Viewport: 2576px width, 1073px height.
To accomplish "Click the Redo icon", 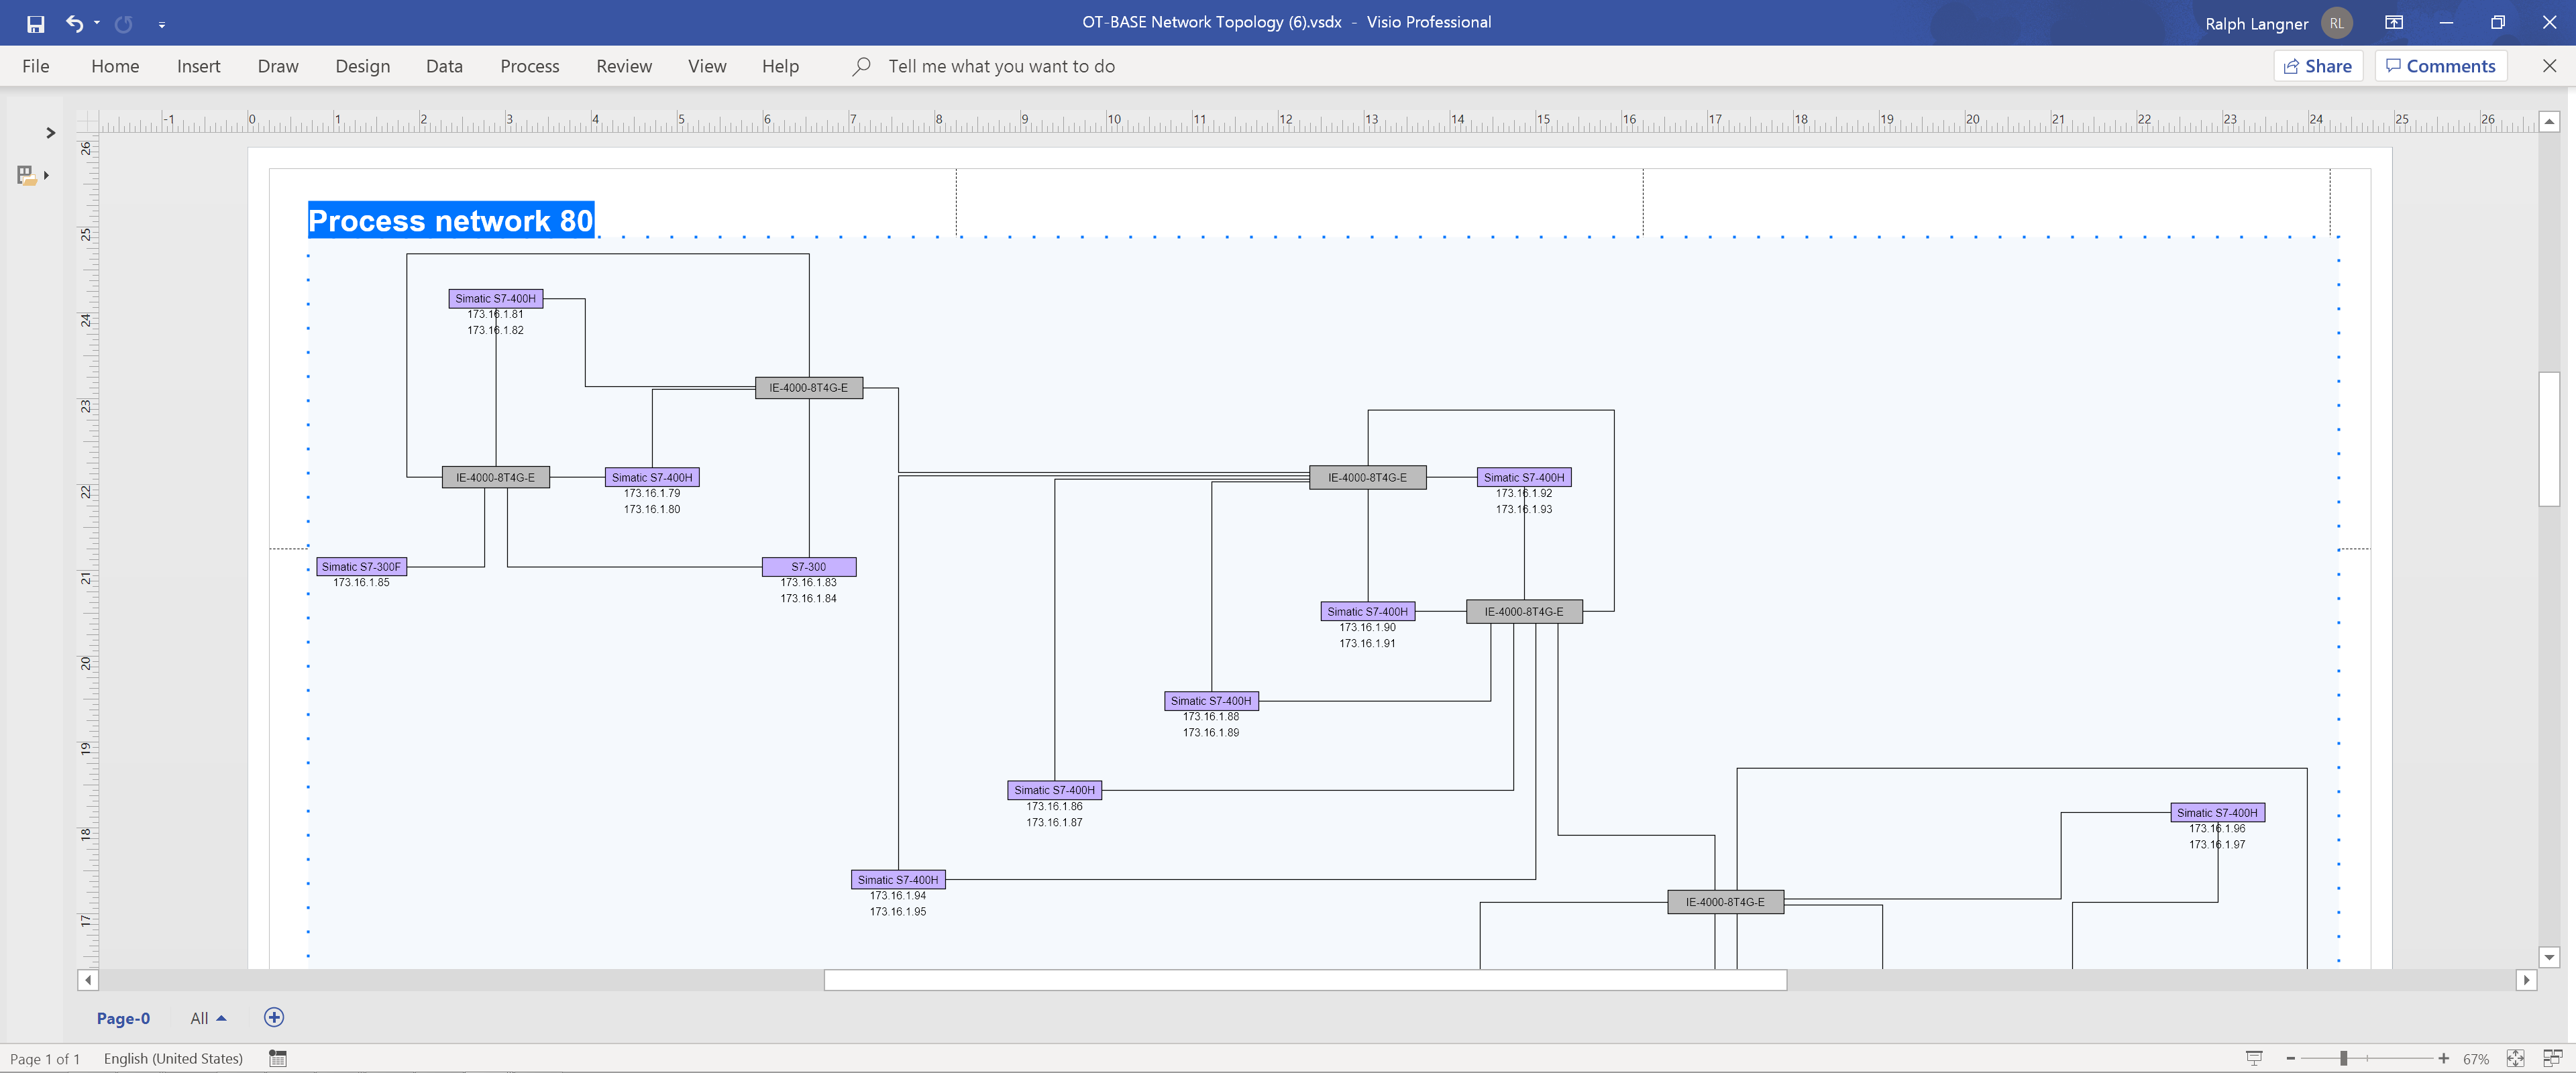I will point(123,23).
